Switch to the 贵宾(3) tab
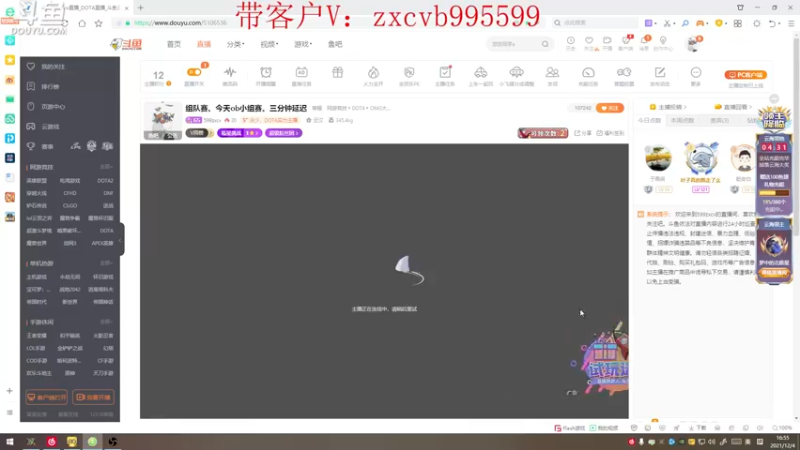Screen dimensions: 800x450 point(719,120)
